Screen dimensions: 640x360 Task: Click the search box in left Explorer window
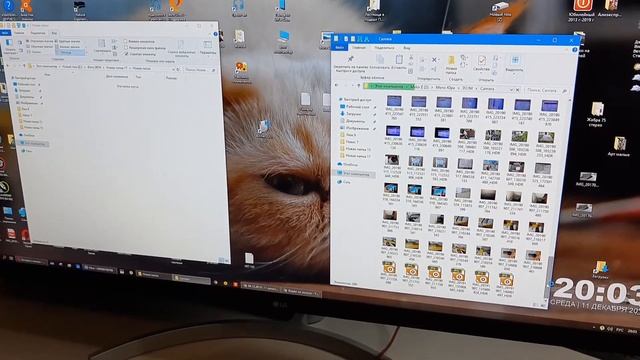[200, 70]
